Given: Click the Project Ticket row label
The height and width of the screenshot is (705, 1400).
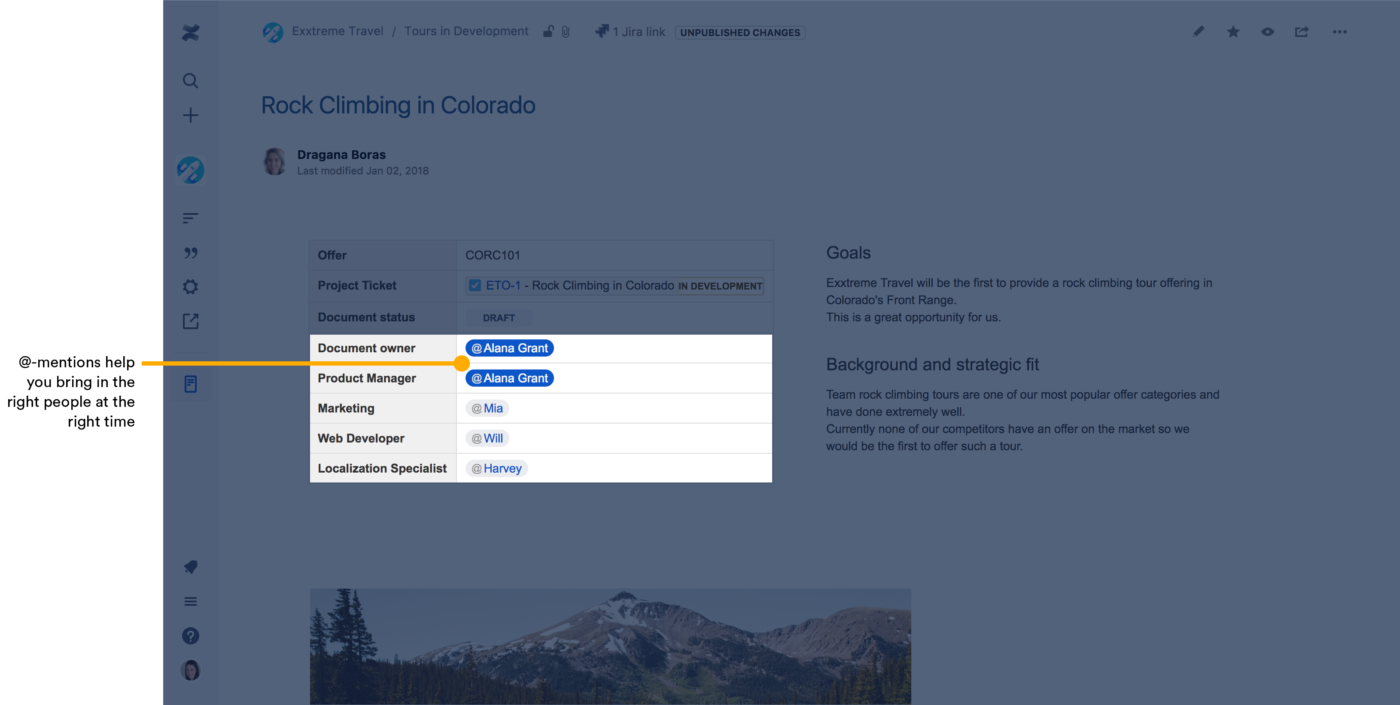Looking at the screenshot, I should coord(357,285).
